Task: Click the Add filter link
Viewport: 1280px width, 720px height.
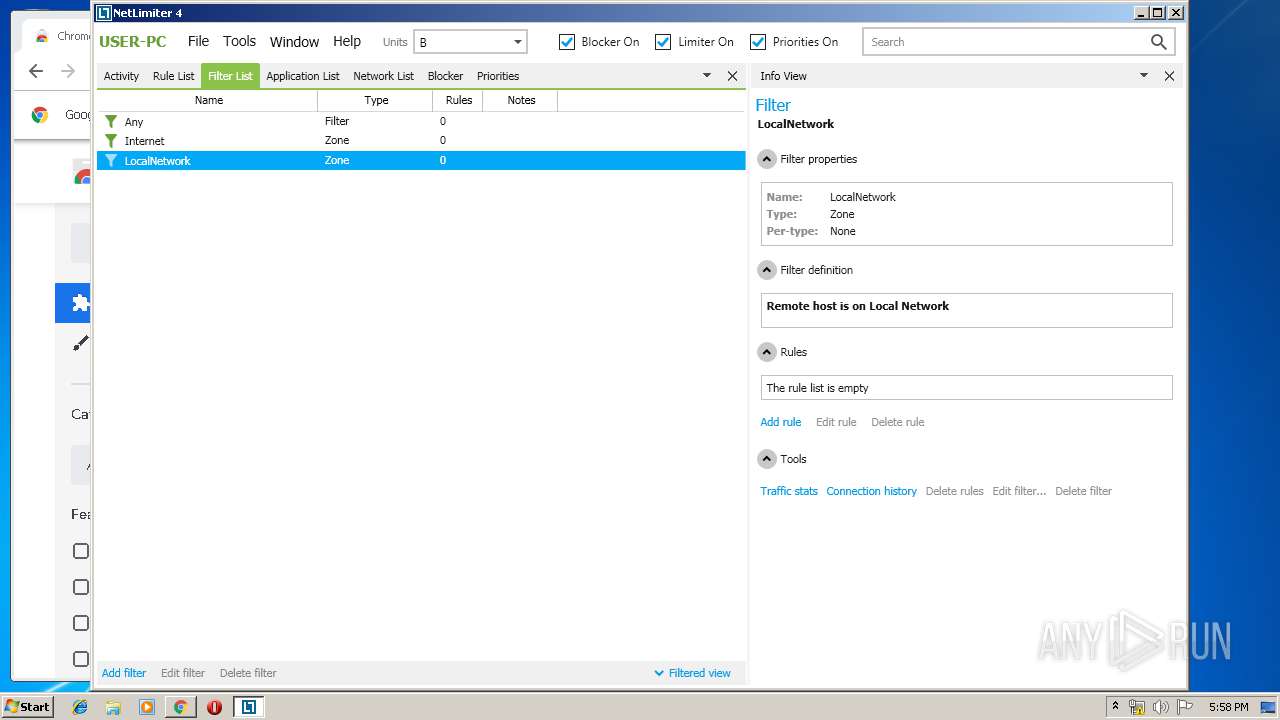Action: (x=124, y=673)
